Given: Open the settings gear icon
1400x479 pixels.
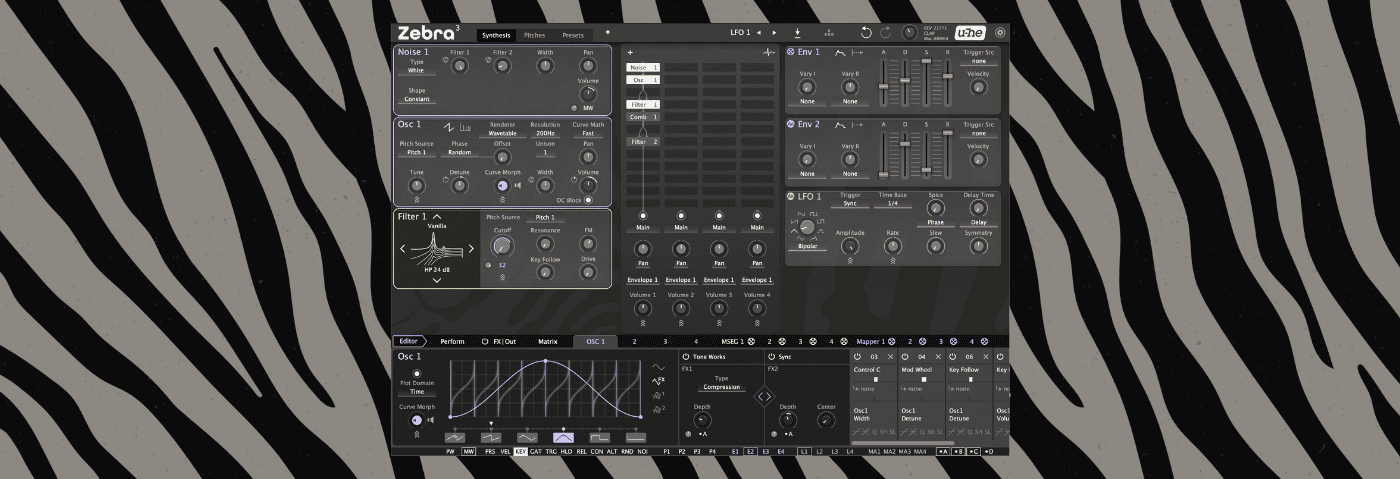Looking at the screenshot, I should tap(999, 33).
